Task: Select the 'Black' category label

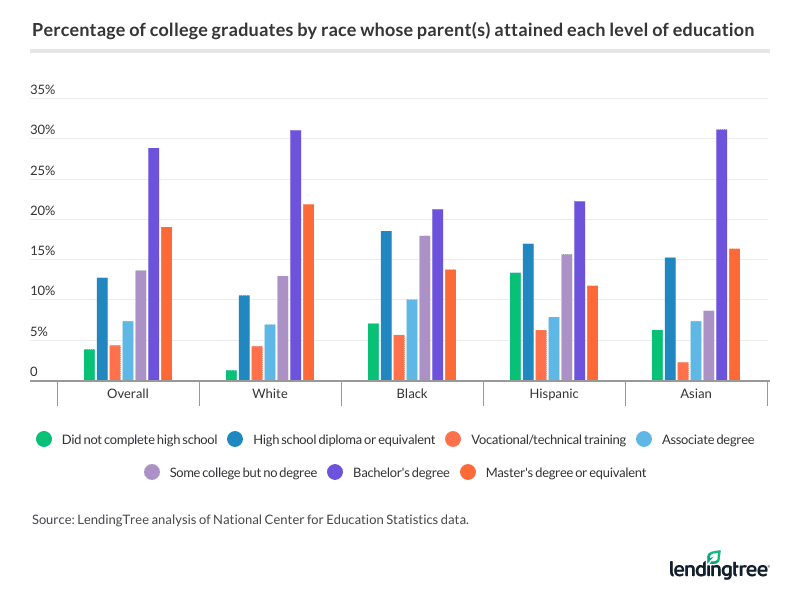Action: click(x=412, y=394)
